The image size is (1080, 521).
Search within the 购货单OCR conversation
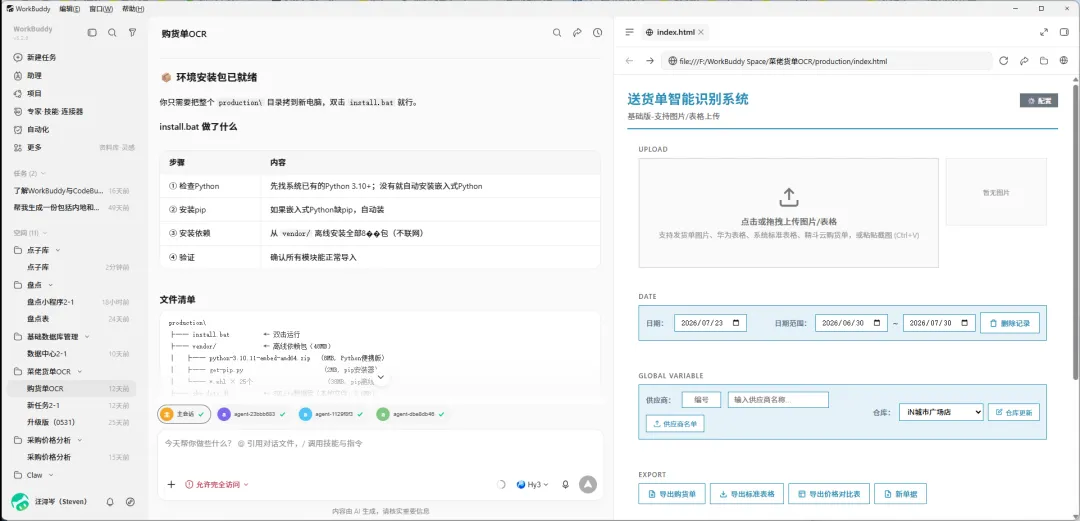tap(557, 32)
